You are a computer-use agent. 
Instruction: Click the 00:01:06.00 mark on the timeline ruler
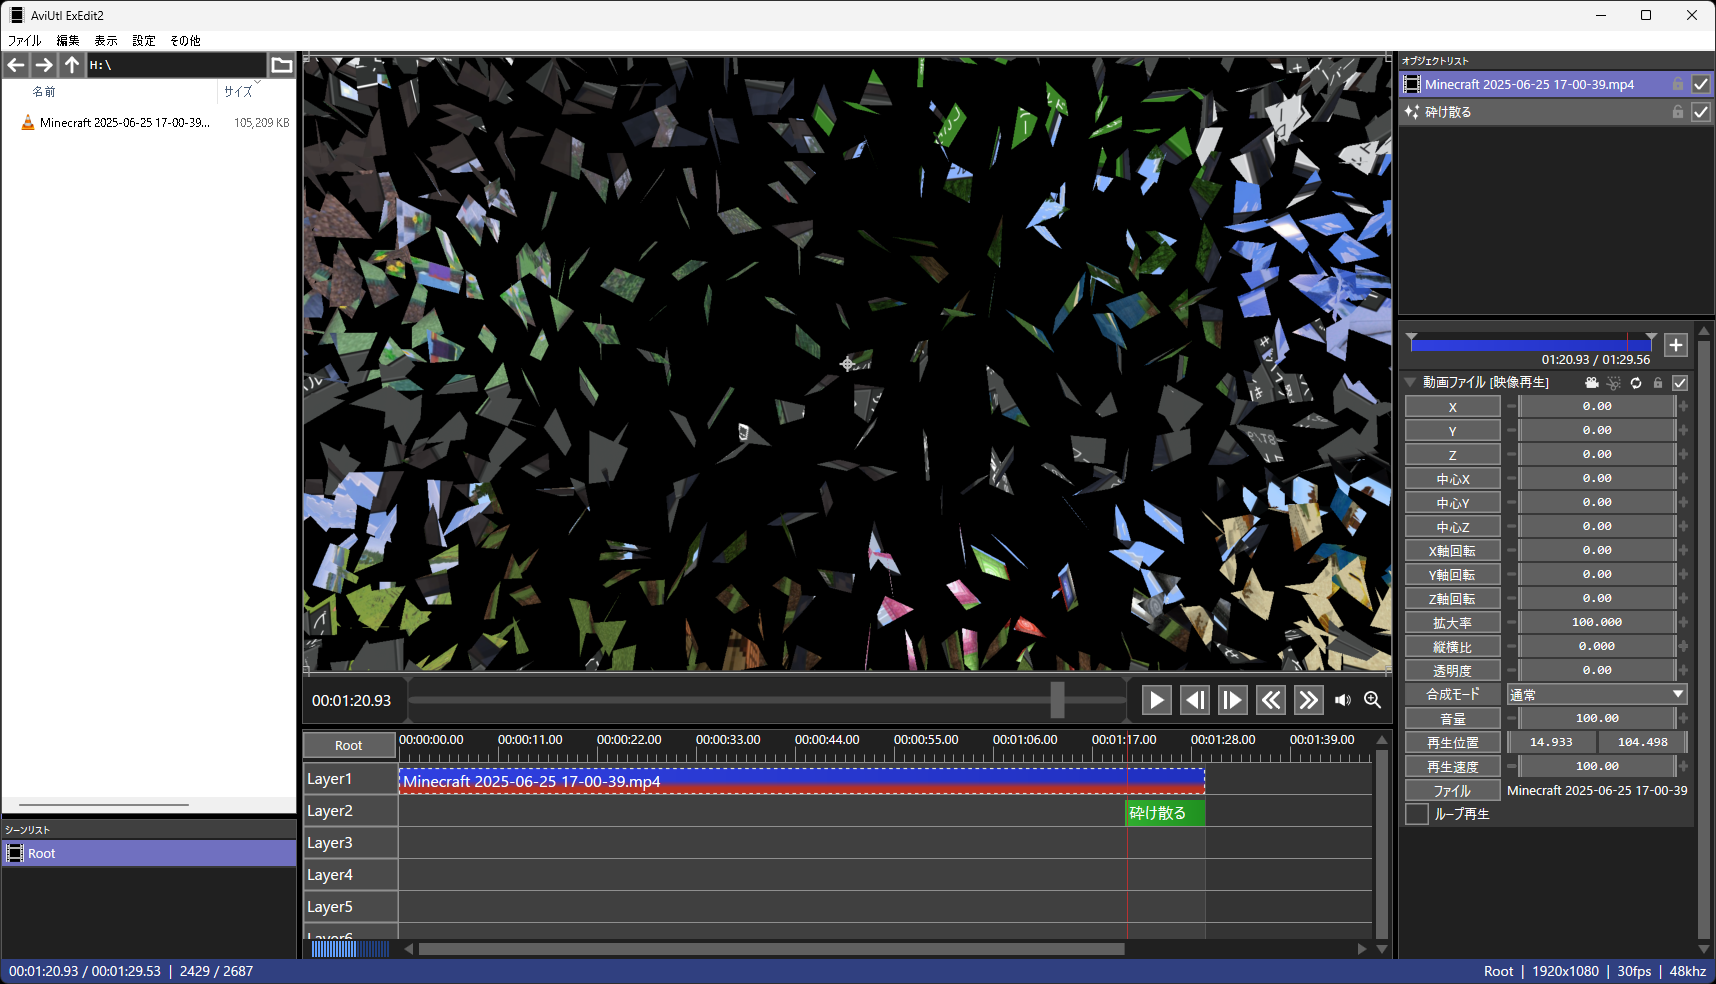(x=1025, y=740)
